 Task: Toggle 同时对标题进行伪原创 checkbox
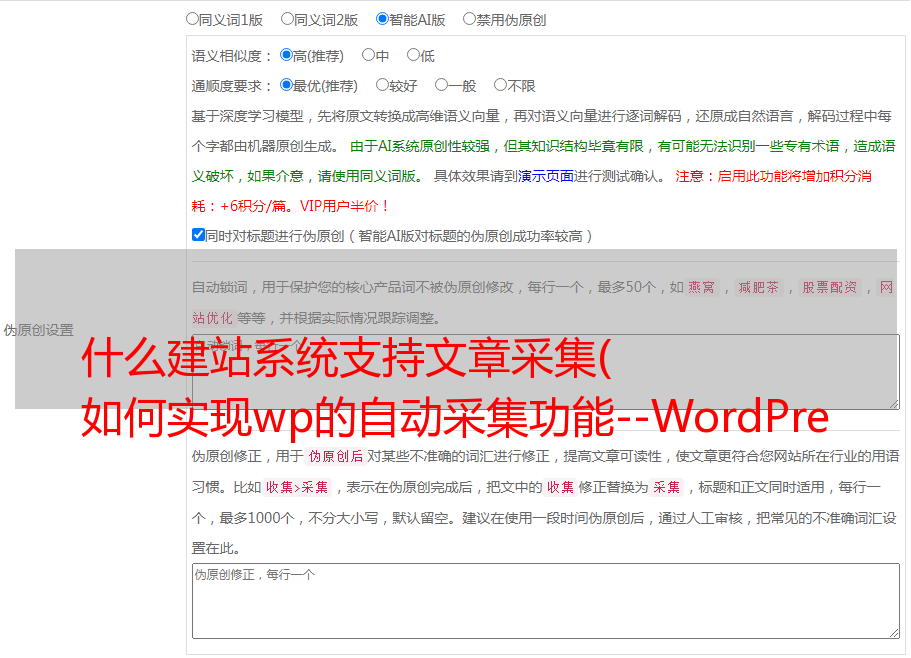[198, 235]
